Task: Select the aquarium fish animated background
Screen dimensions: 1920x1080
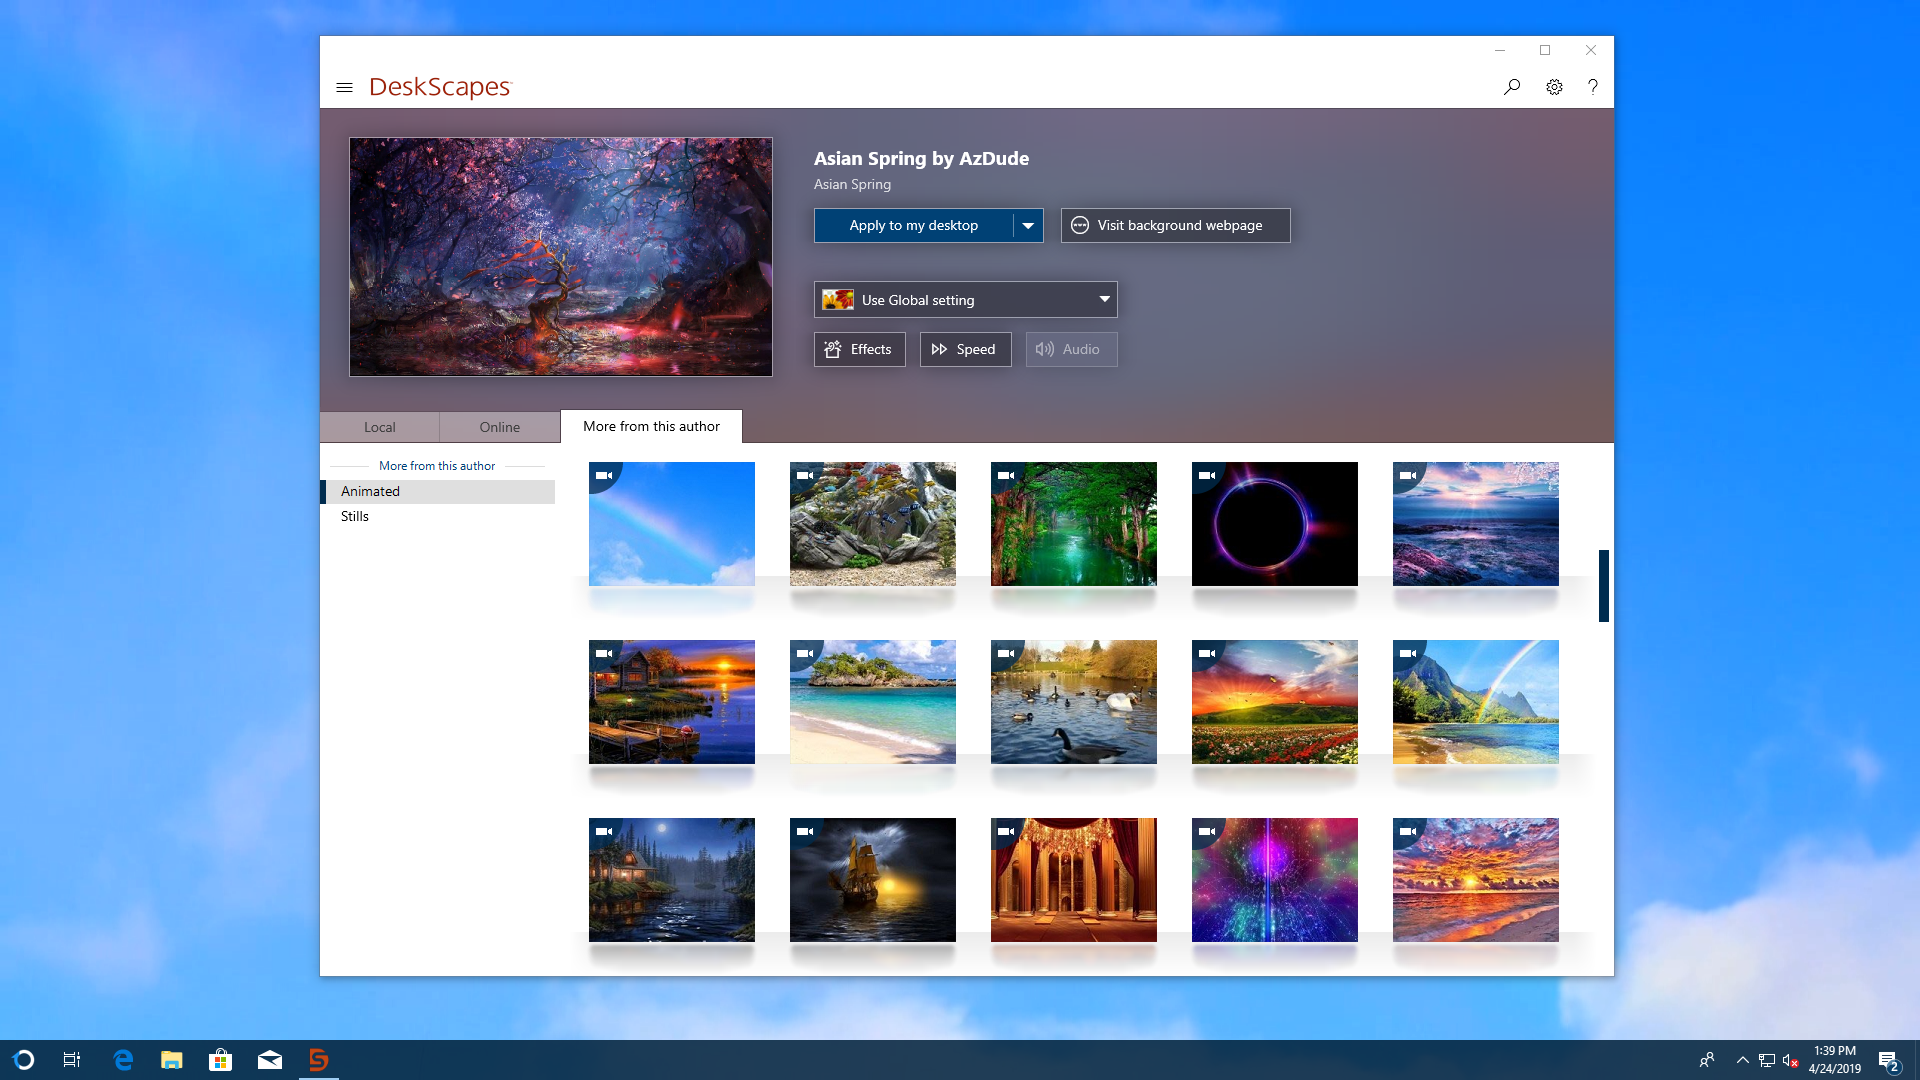Action: point(873,524)
